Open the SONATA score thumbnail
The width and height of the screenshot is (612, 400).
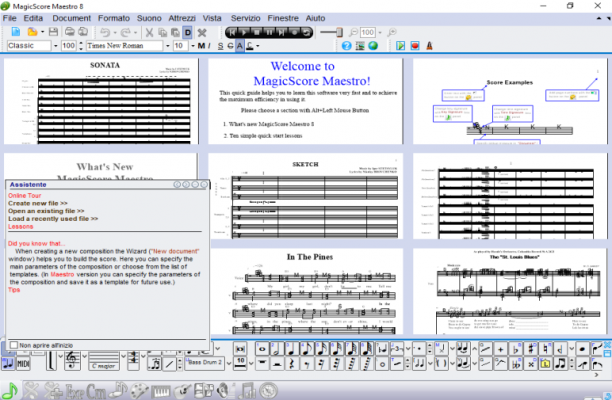(x=101, y=101)
